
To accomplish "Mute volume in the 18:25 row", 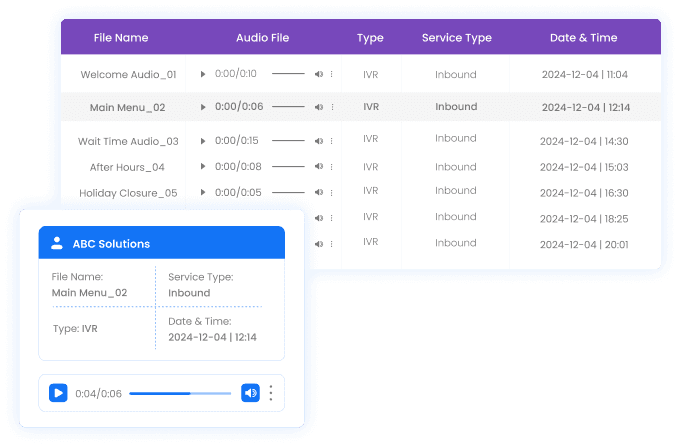I will (x=319, y=218).
